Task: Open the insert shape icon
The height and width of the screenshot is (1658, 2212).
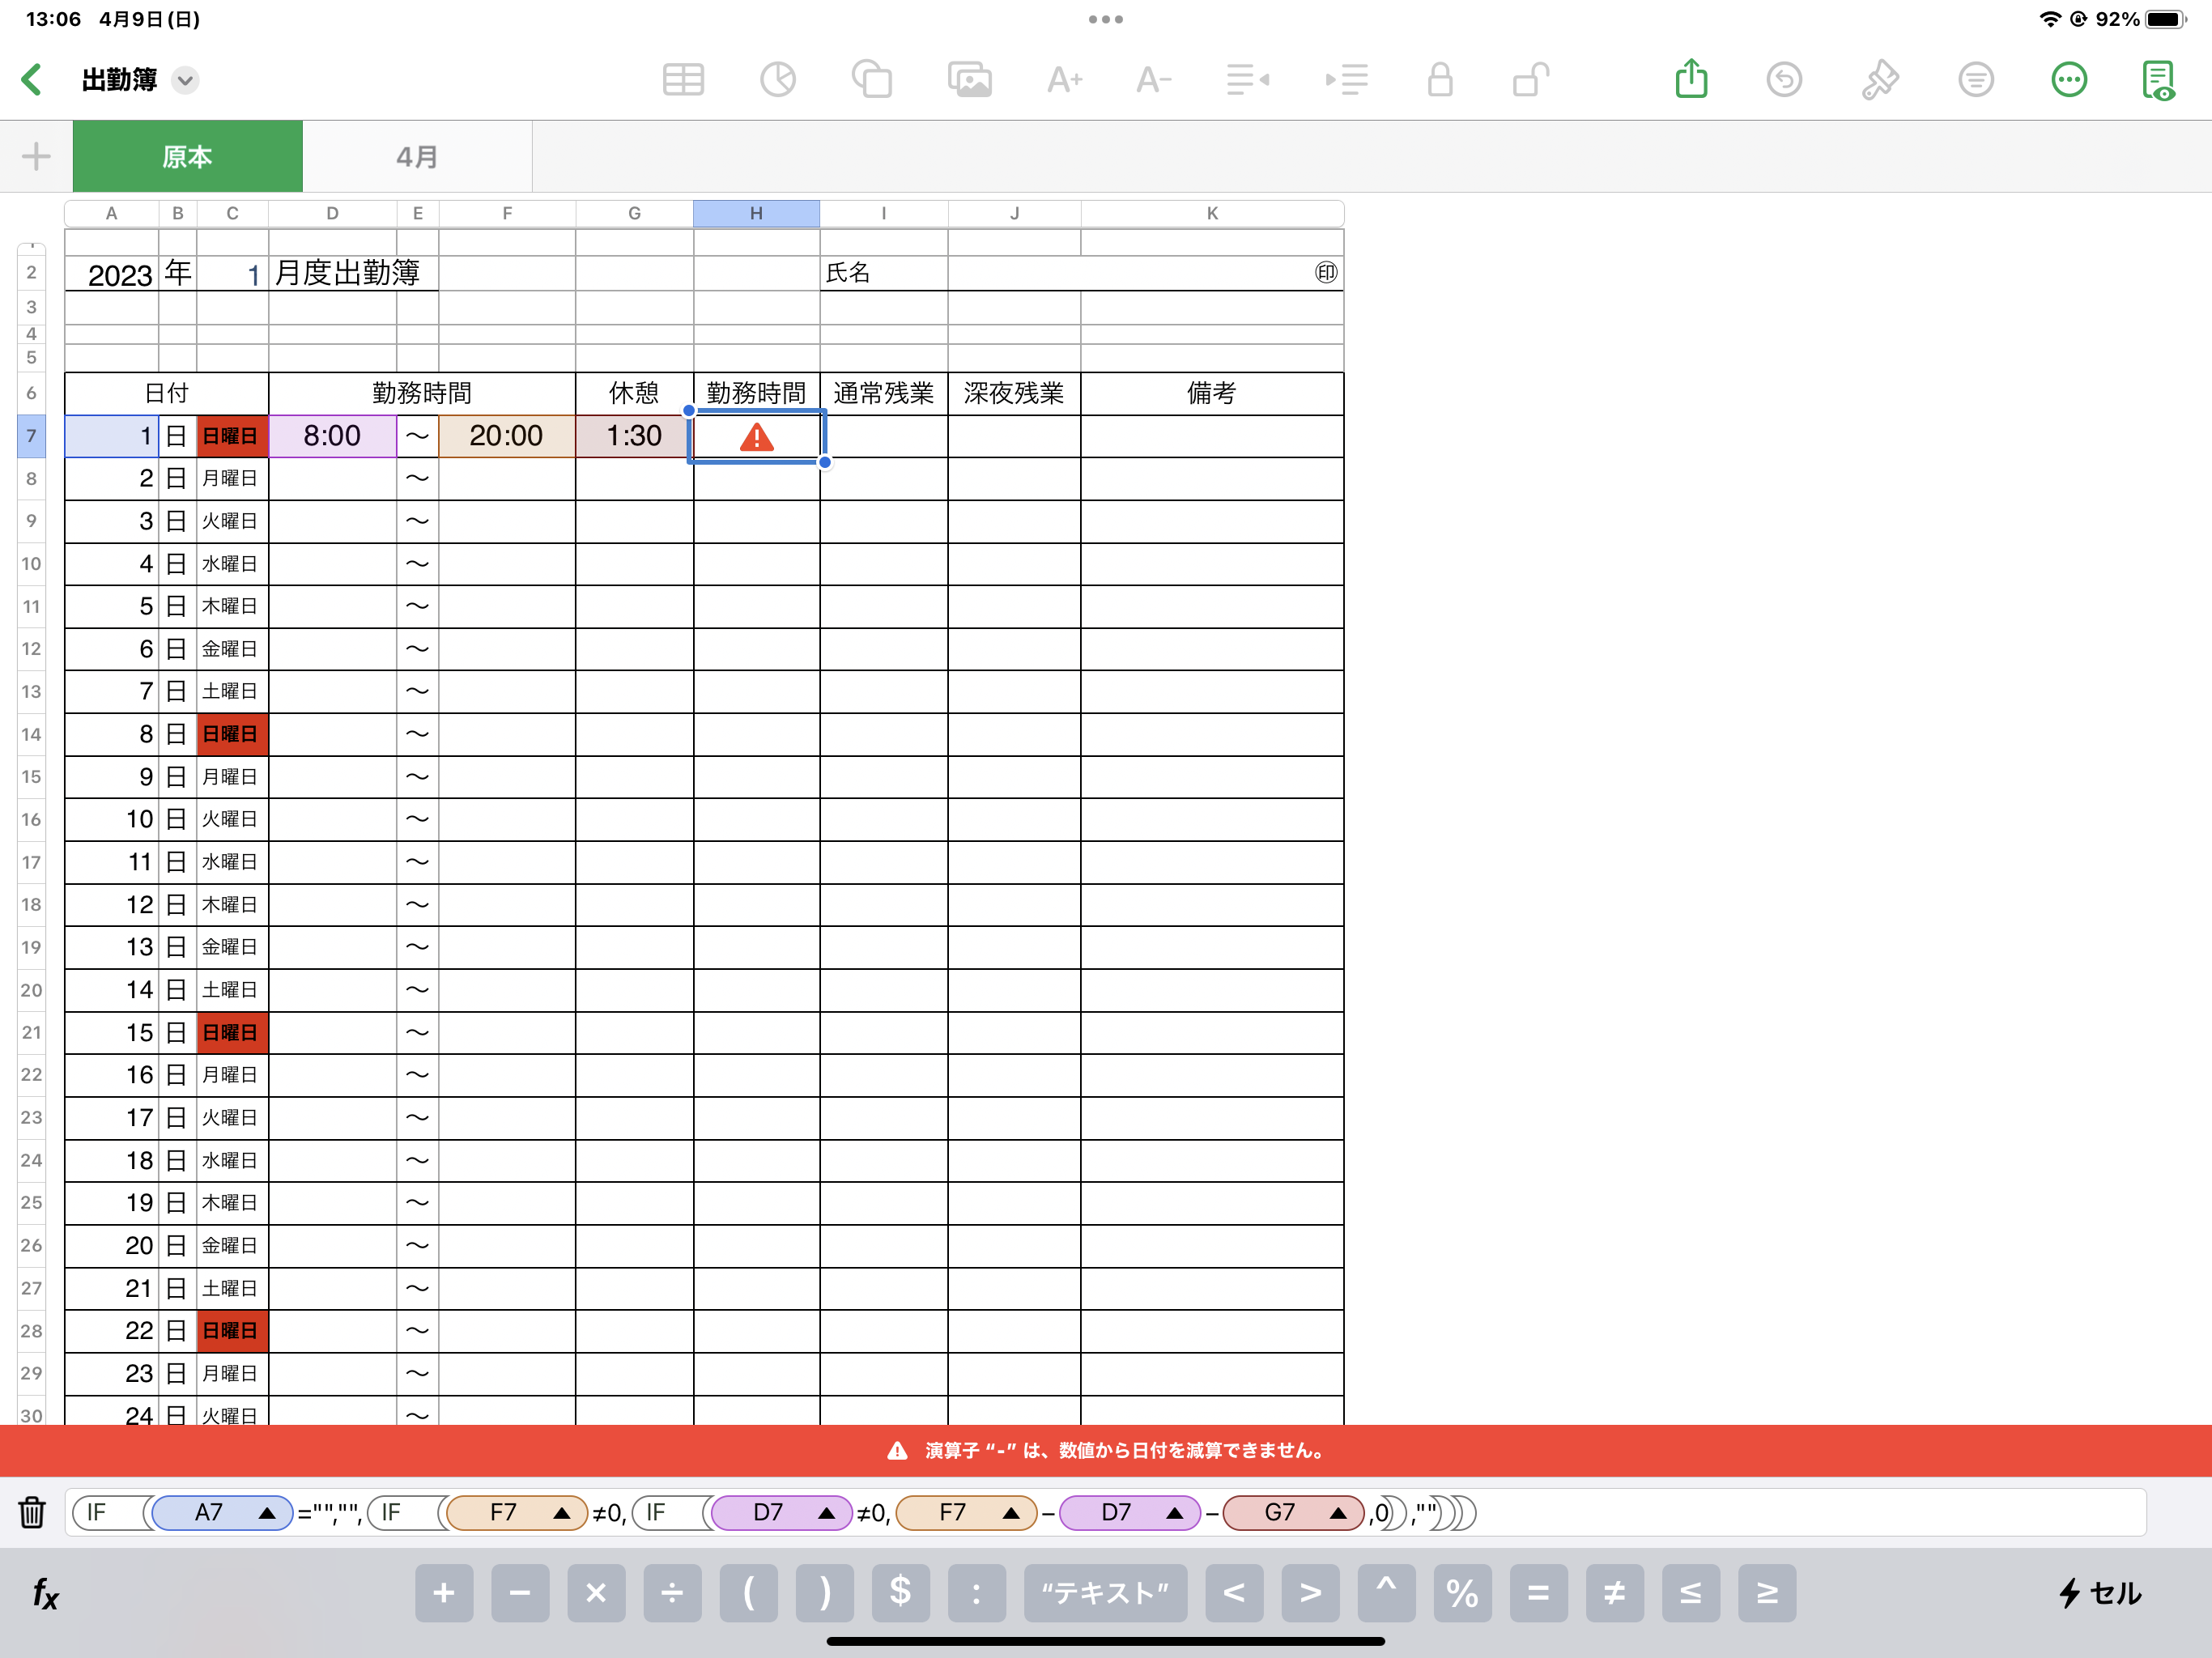Action: click(x=871, y=80)
